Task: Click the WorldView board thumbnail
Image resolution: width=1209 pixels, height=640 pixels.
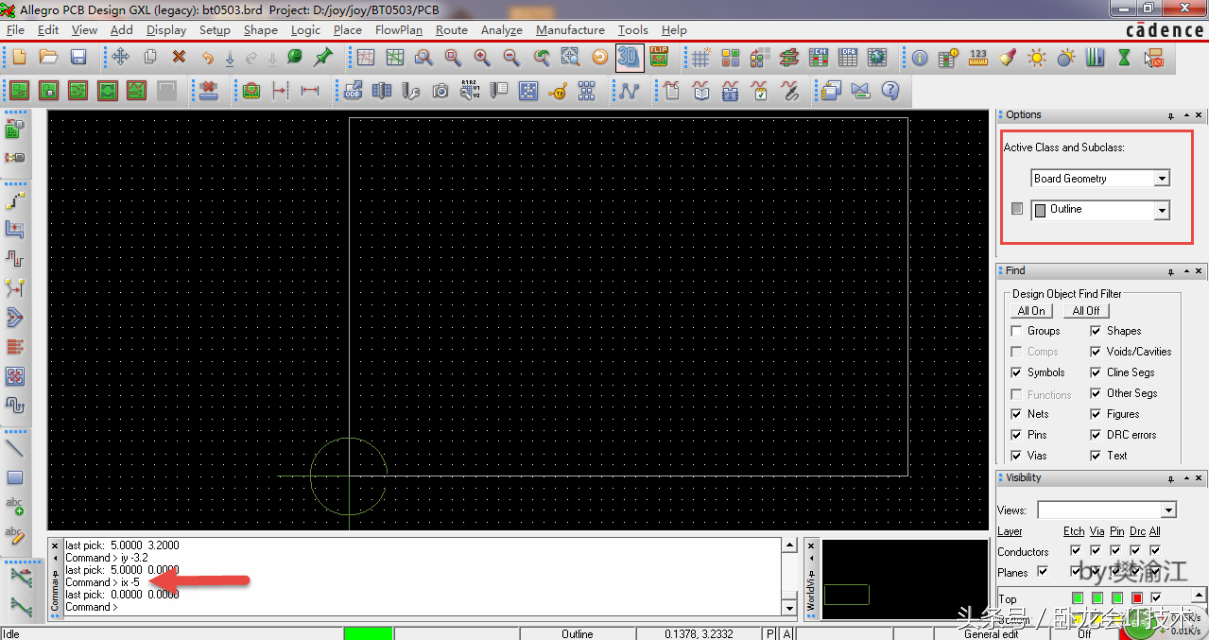Action: (x=846, y=595)
